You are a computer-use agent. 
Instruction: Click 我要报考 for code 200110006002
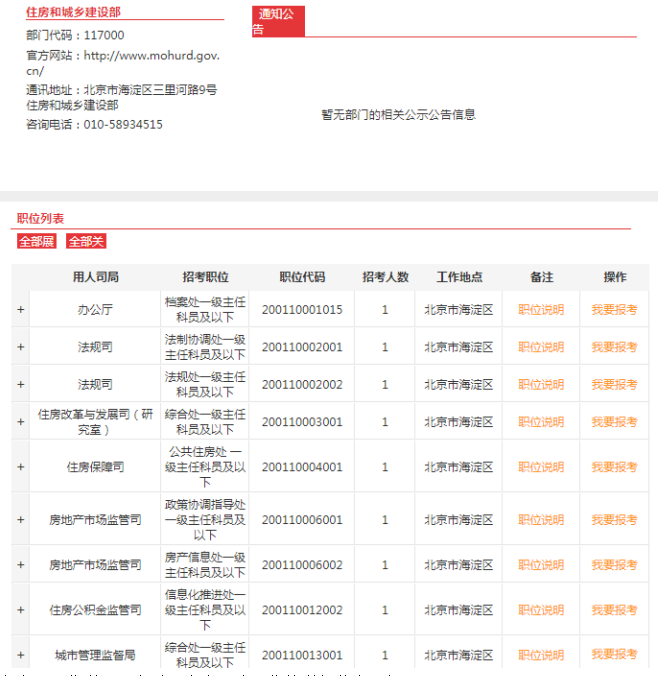(x=614, y=565)
